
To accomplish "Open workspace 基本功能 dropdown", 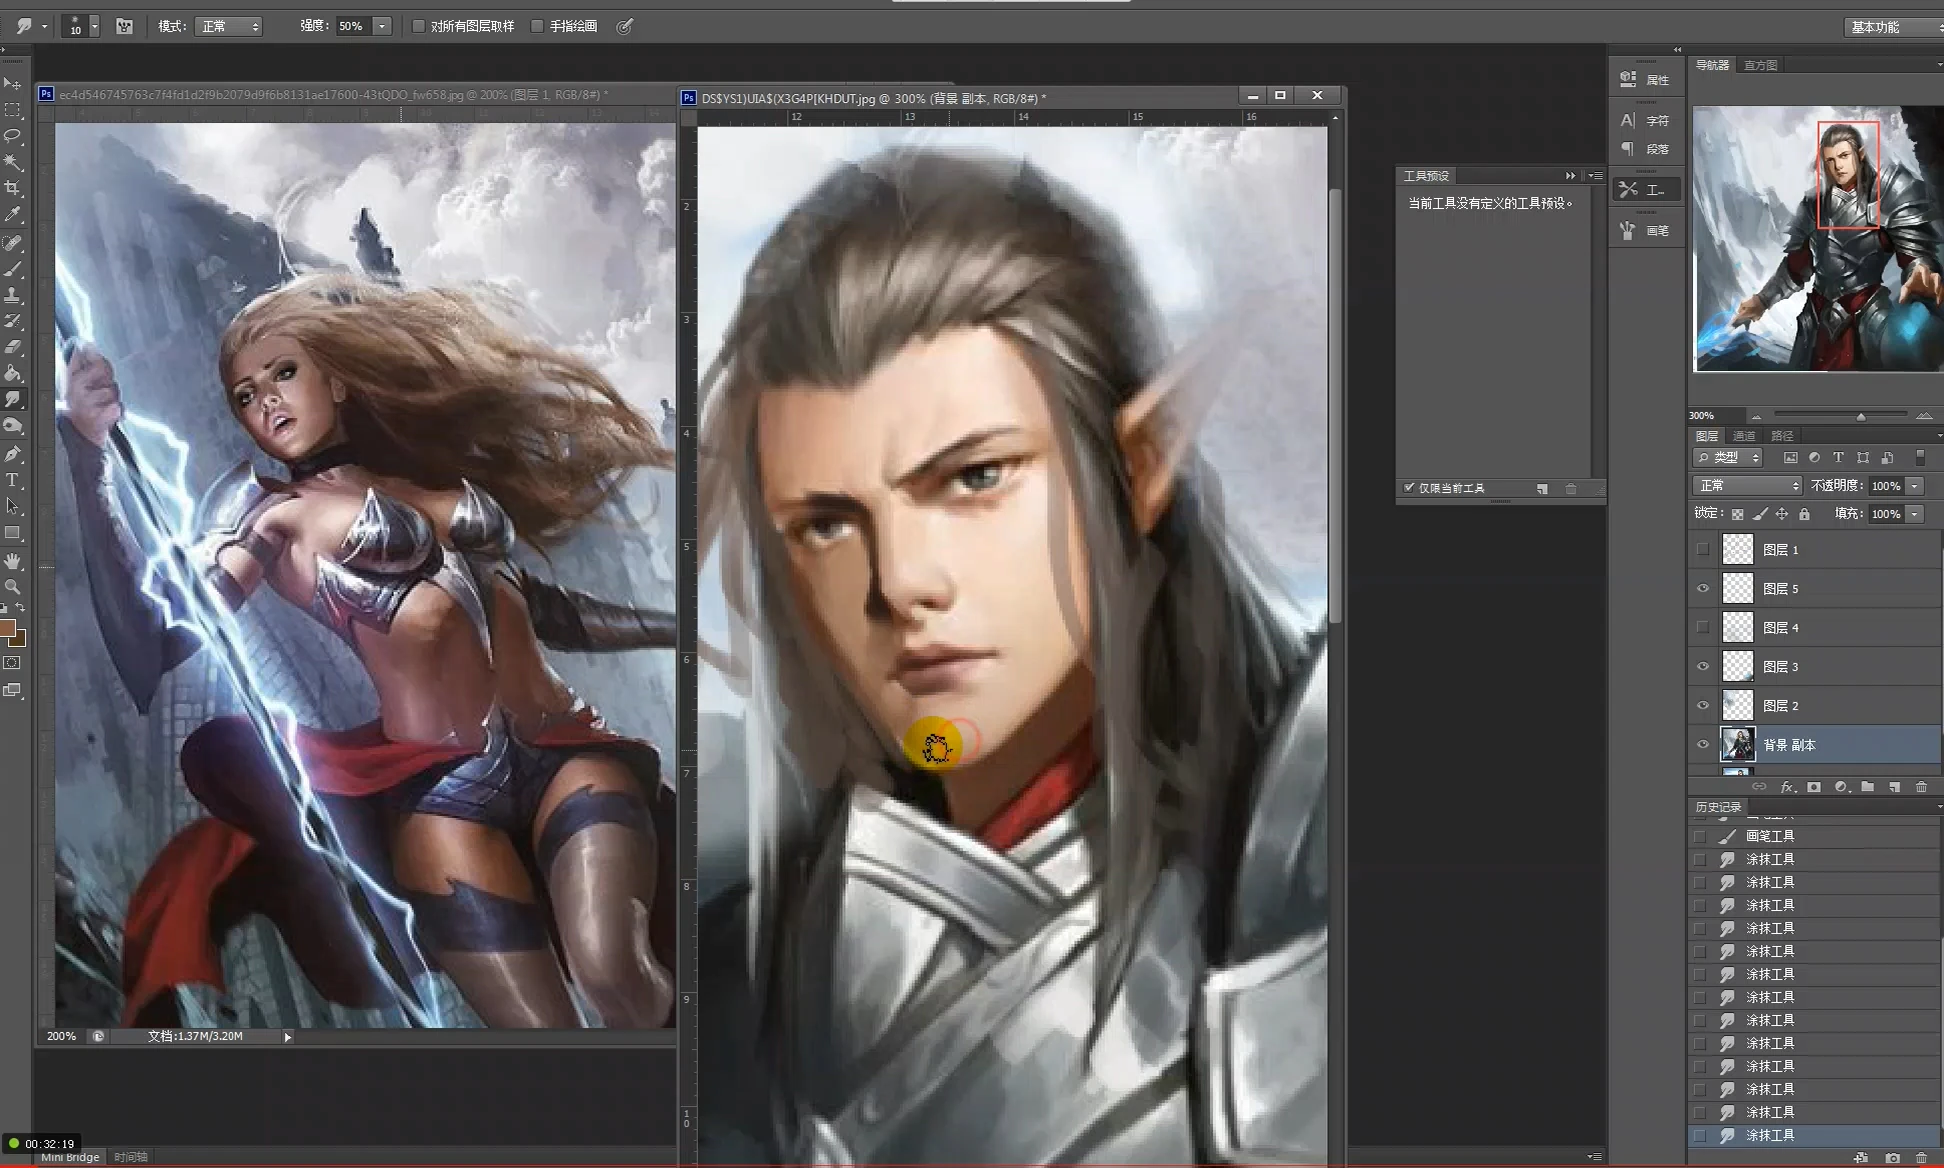I will pyautogui.click(x=1892, y=27).
